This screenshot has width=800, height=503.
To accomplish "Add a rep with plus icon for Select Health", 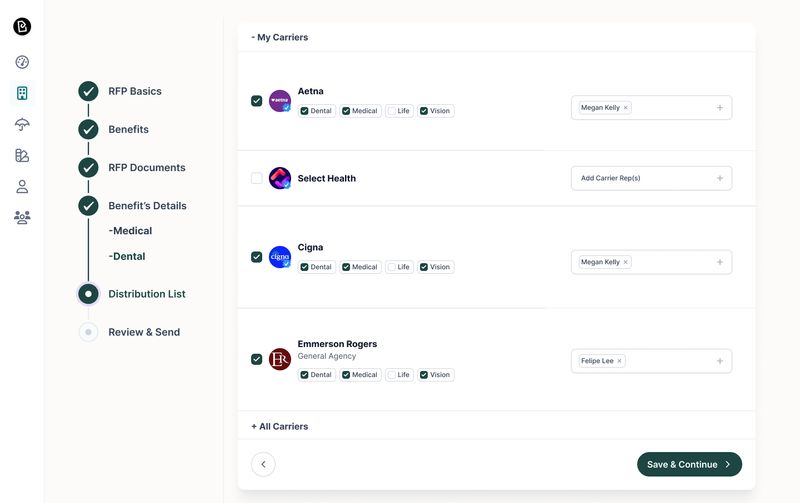I will 720,178.
